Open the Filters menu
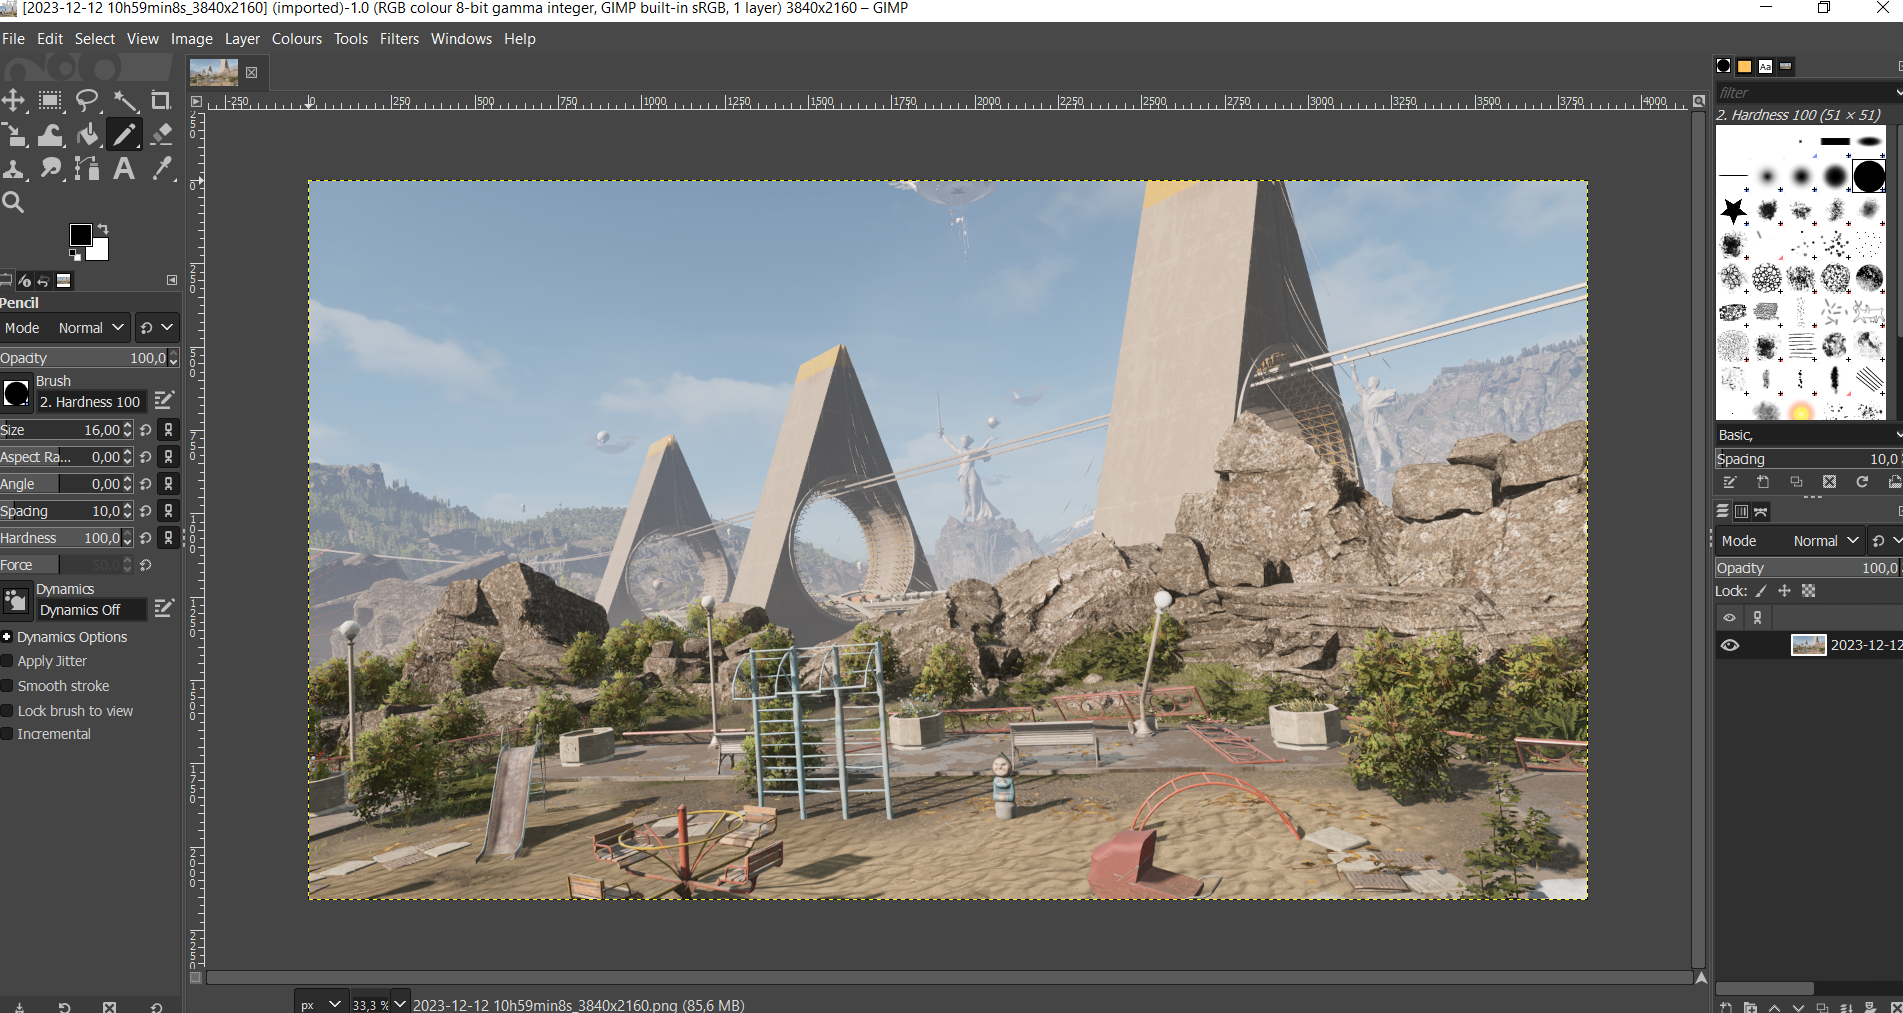Viewport: 1903px width, 1013px height. pyautogui.click(x=399, y=39)
